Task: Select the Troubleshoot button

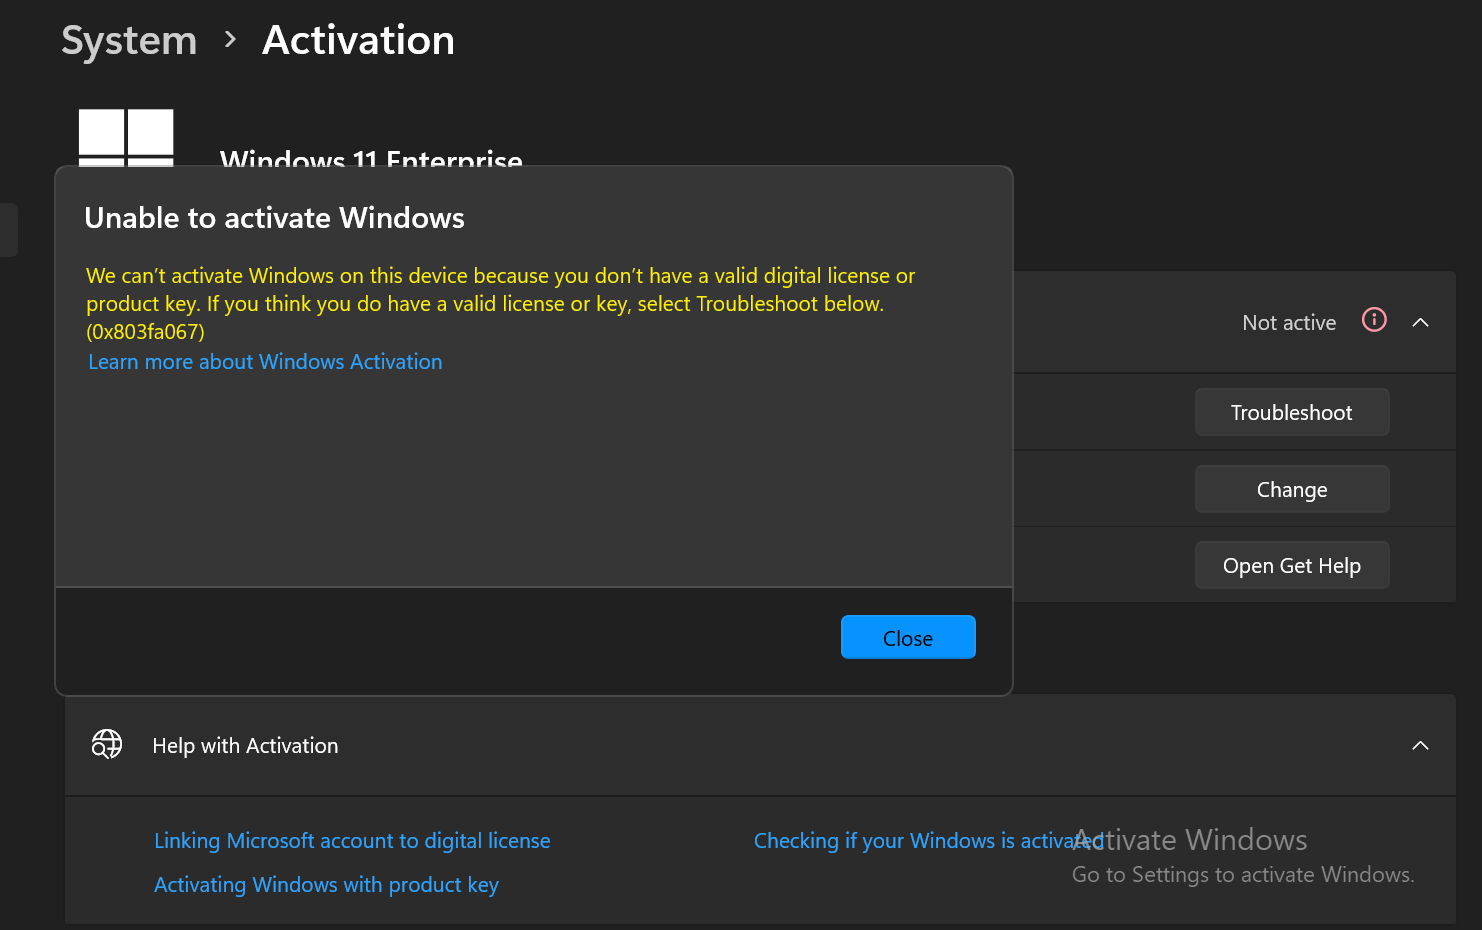Action: click(1291, 412)
